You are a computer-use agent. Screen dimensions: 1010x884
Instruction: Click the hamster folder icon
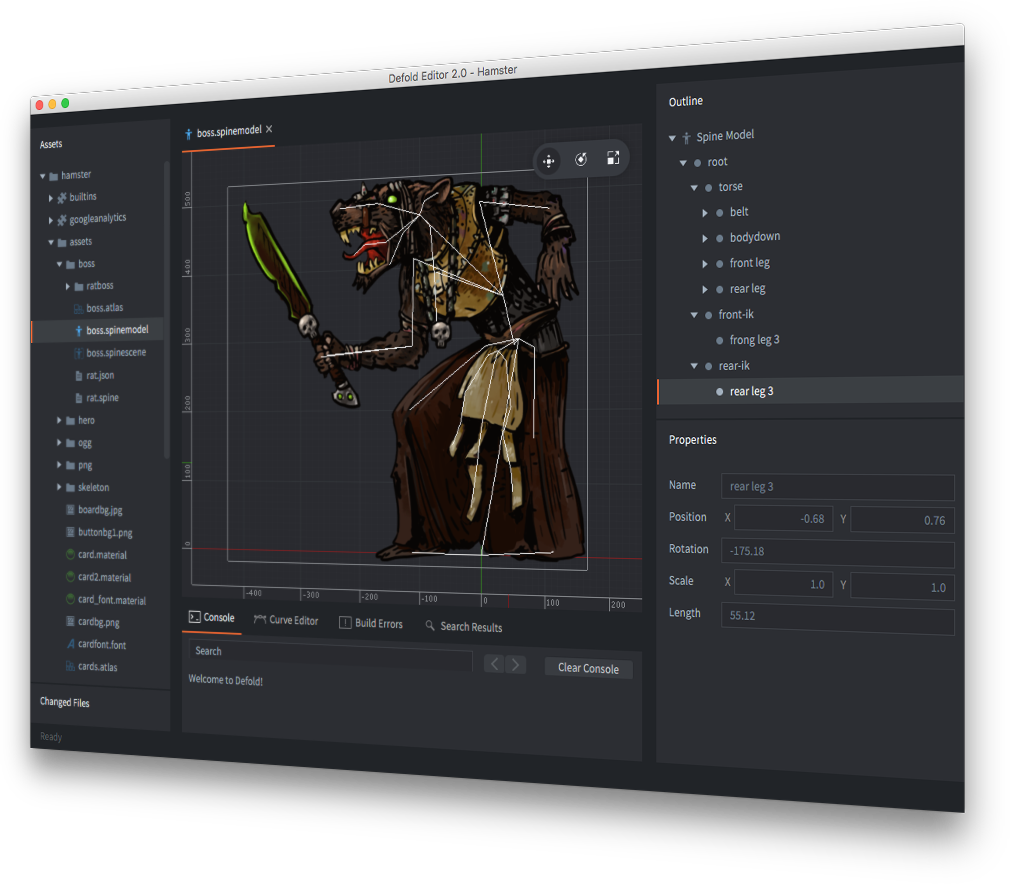pyautogui.click(x=53, y=176)
